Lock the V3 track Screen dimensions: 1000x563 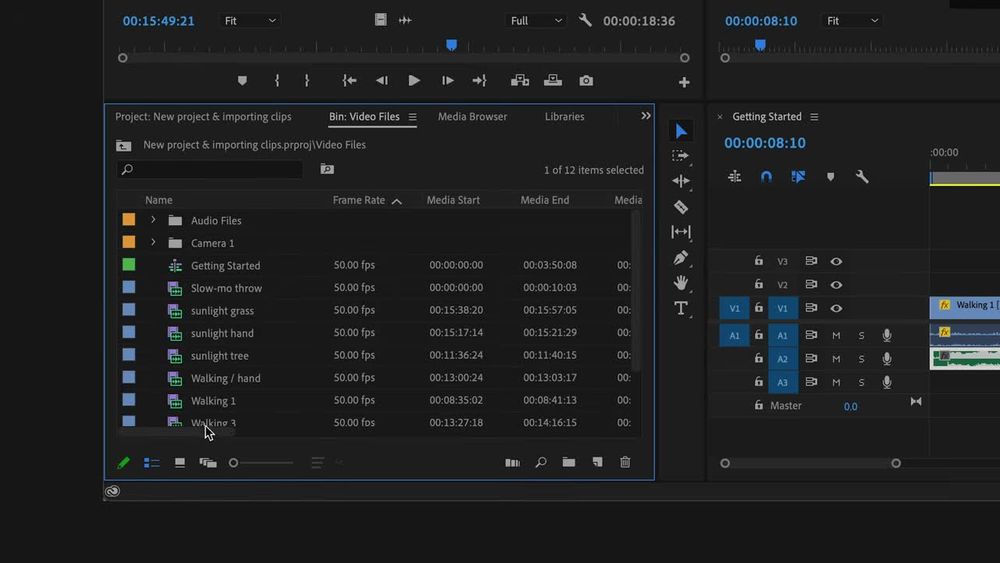coord(758,260)
